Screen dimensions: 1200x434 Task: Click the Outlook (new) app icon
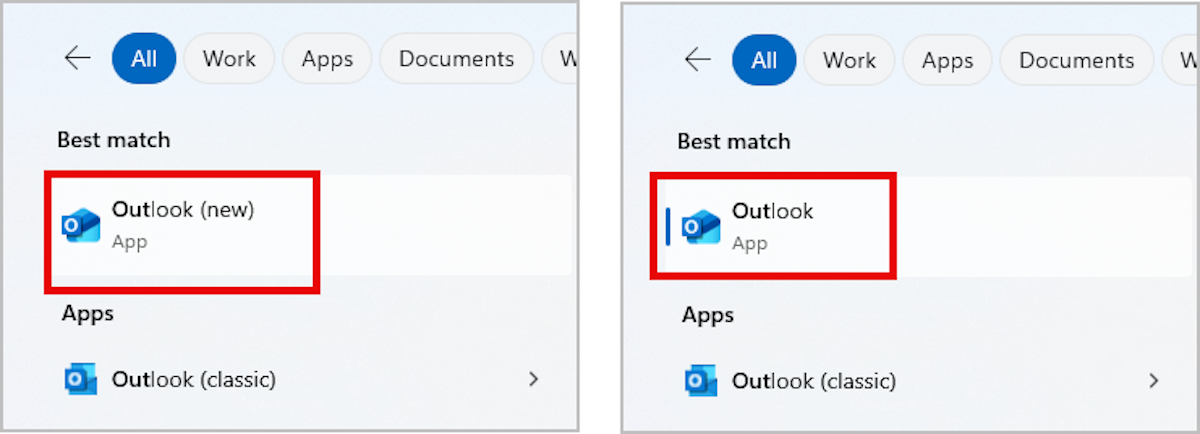(x=81, y=226)
